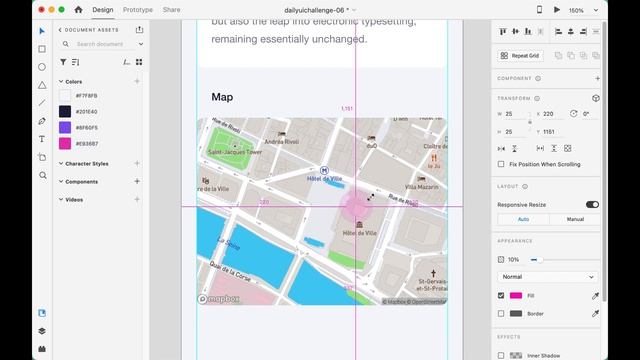Align selection to bottom
The image size is (640, 360).
pyautogui.click(x=528, y=31)
